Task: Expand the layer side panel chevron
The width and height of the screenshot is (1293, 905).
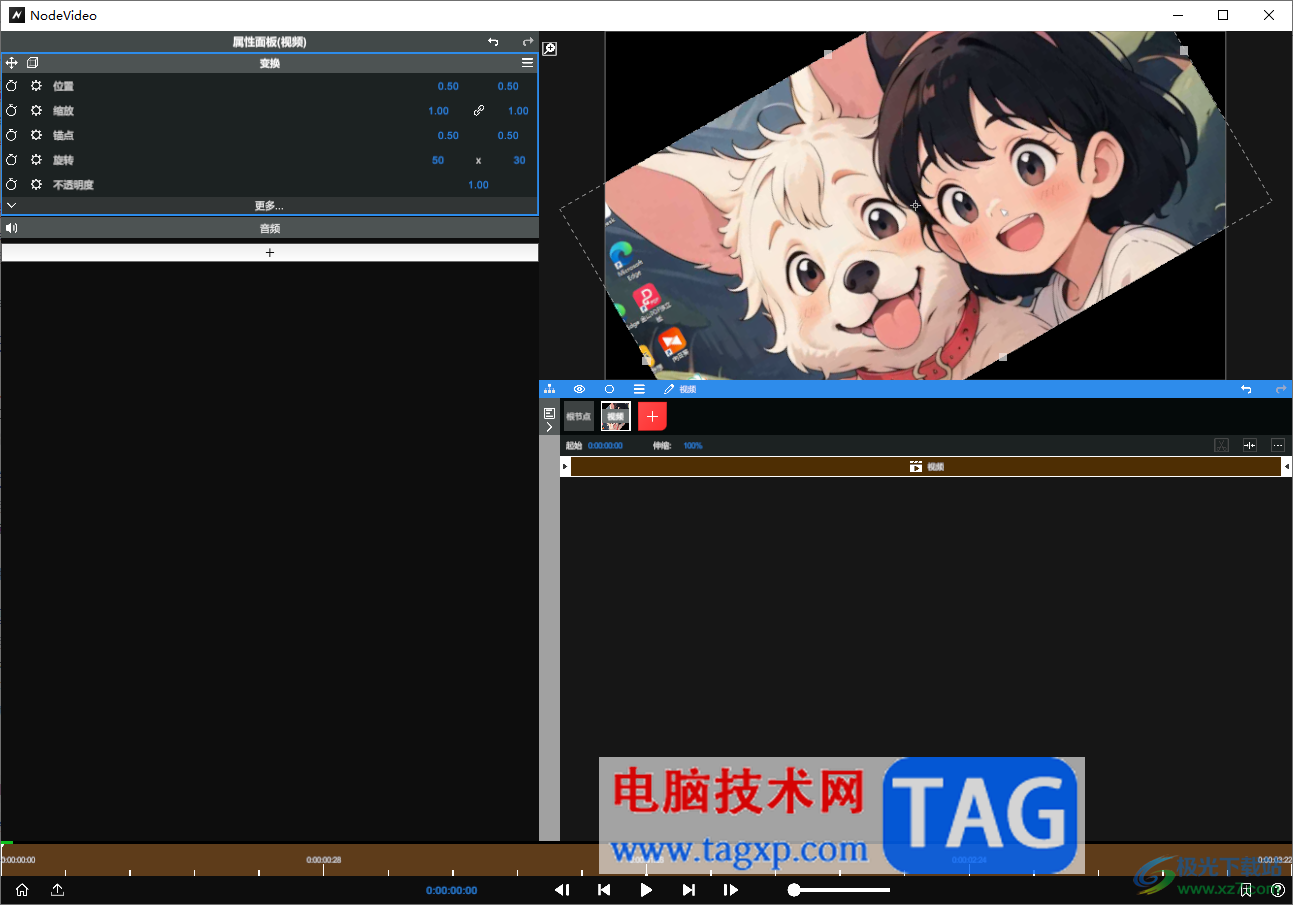Action: pyautogui.click(x=549, y=427)
